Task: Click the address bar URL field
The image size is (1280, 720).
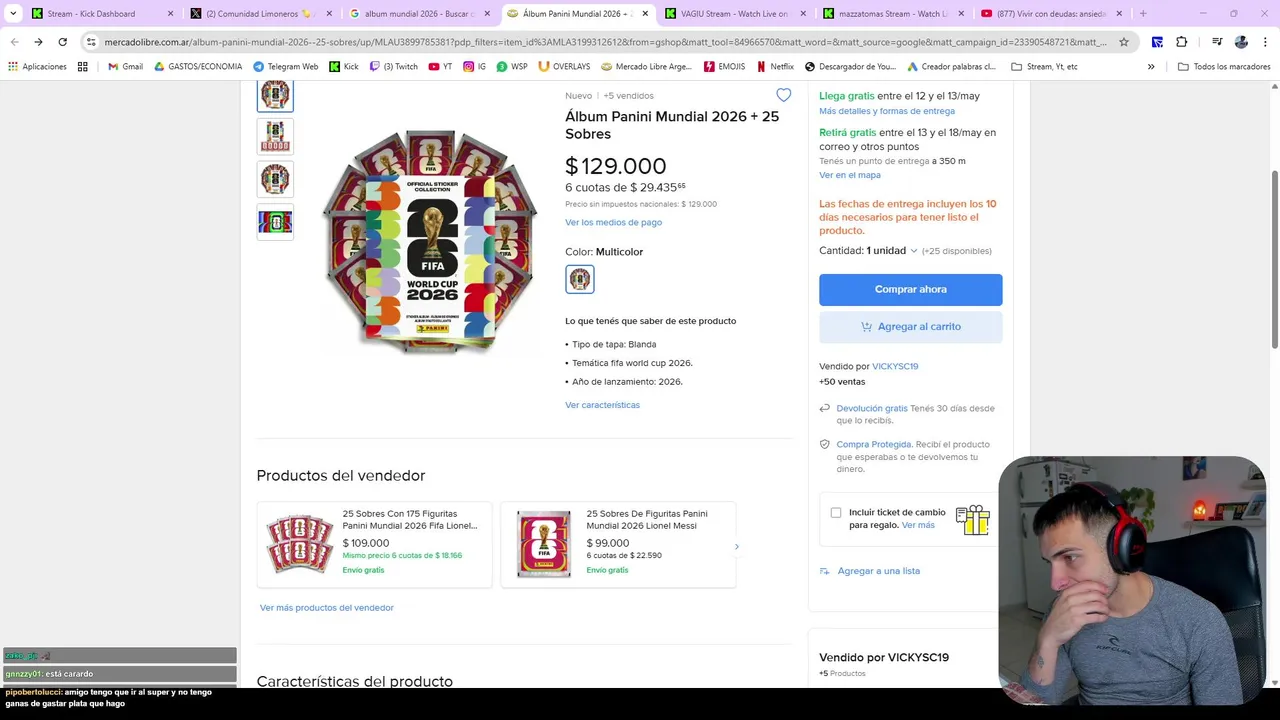Action: (605, 42)
